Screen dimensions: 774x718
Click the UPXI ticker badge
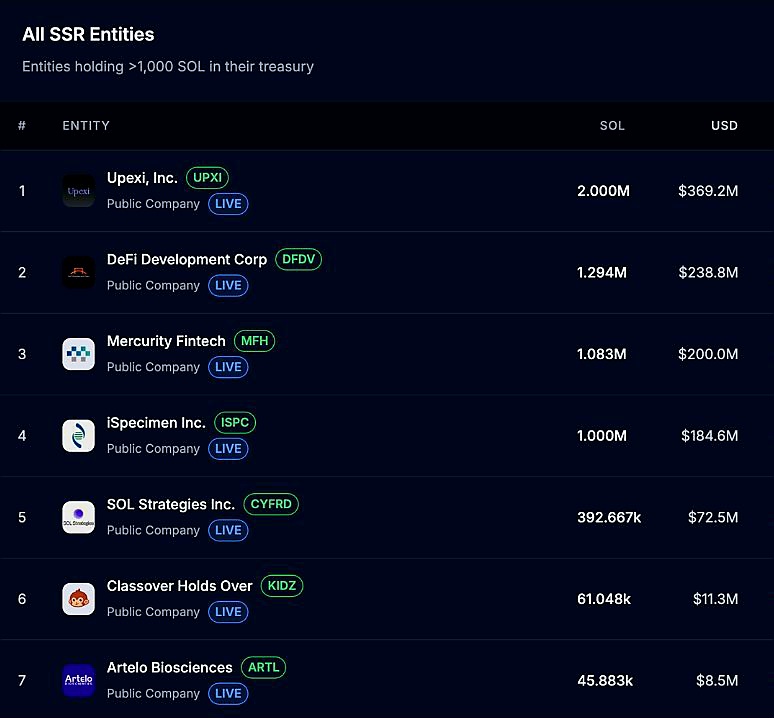tap(207, 178)
